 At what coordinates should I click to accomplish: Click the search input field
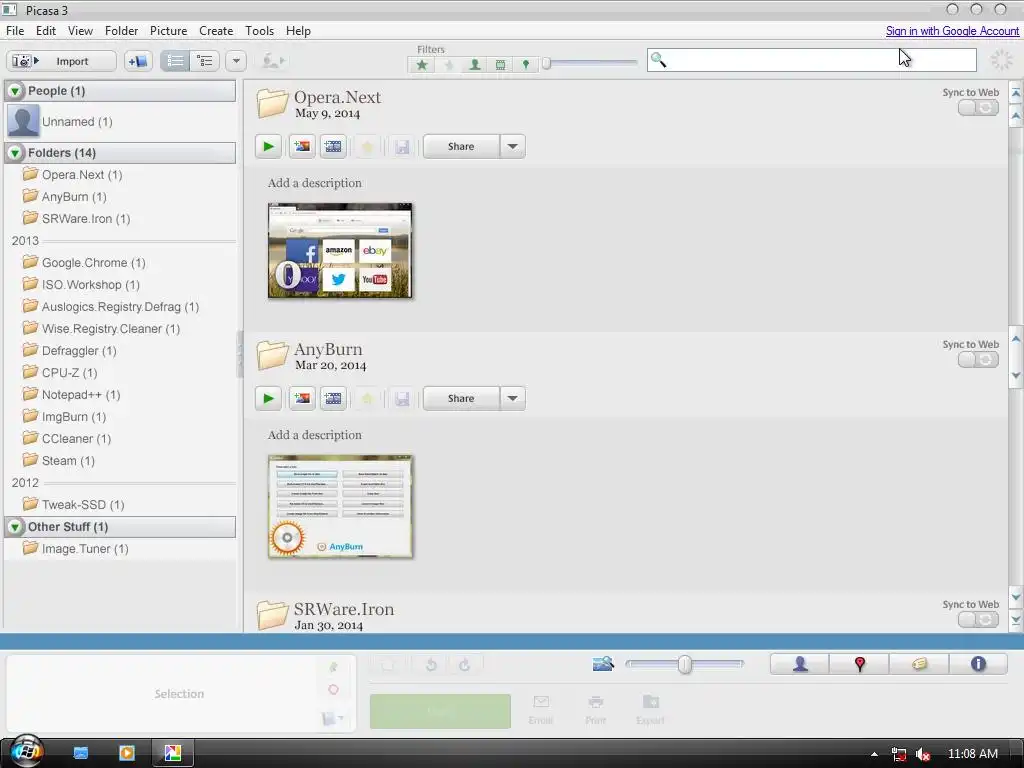click(812, 60)
